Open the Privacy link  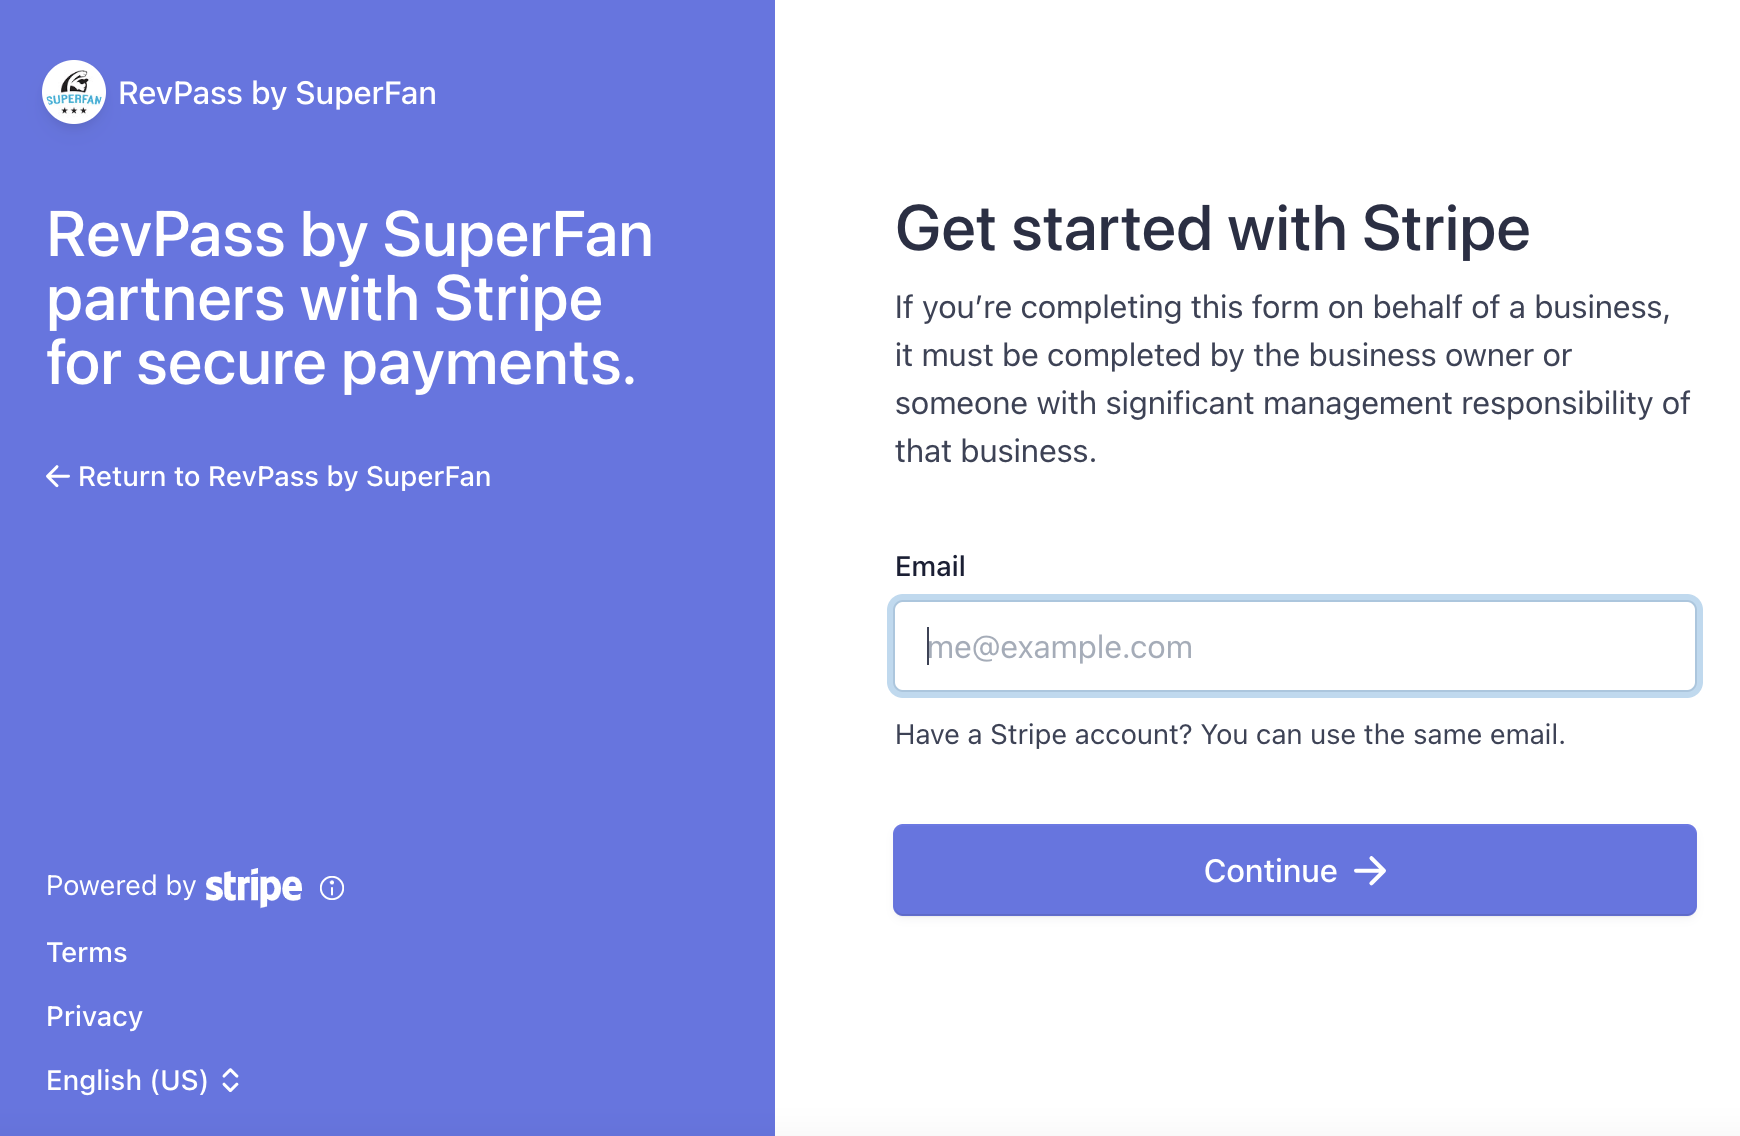click(x=95, y=1016)
